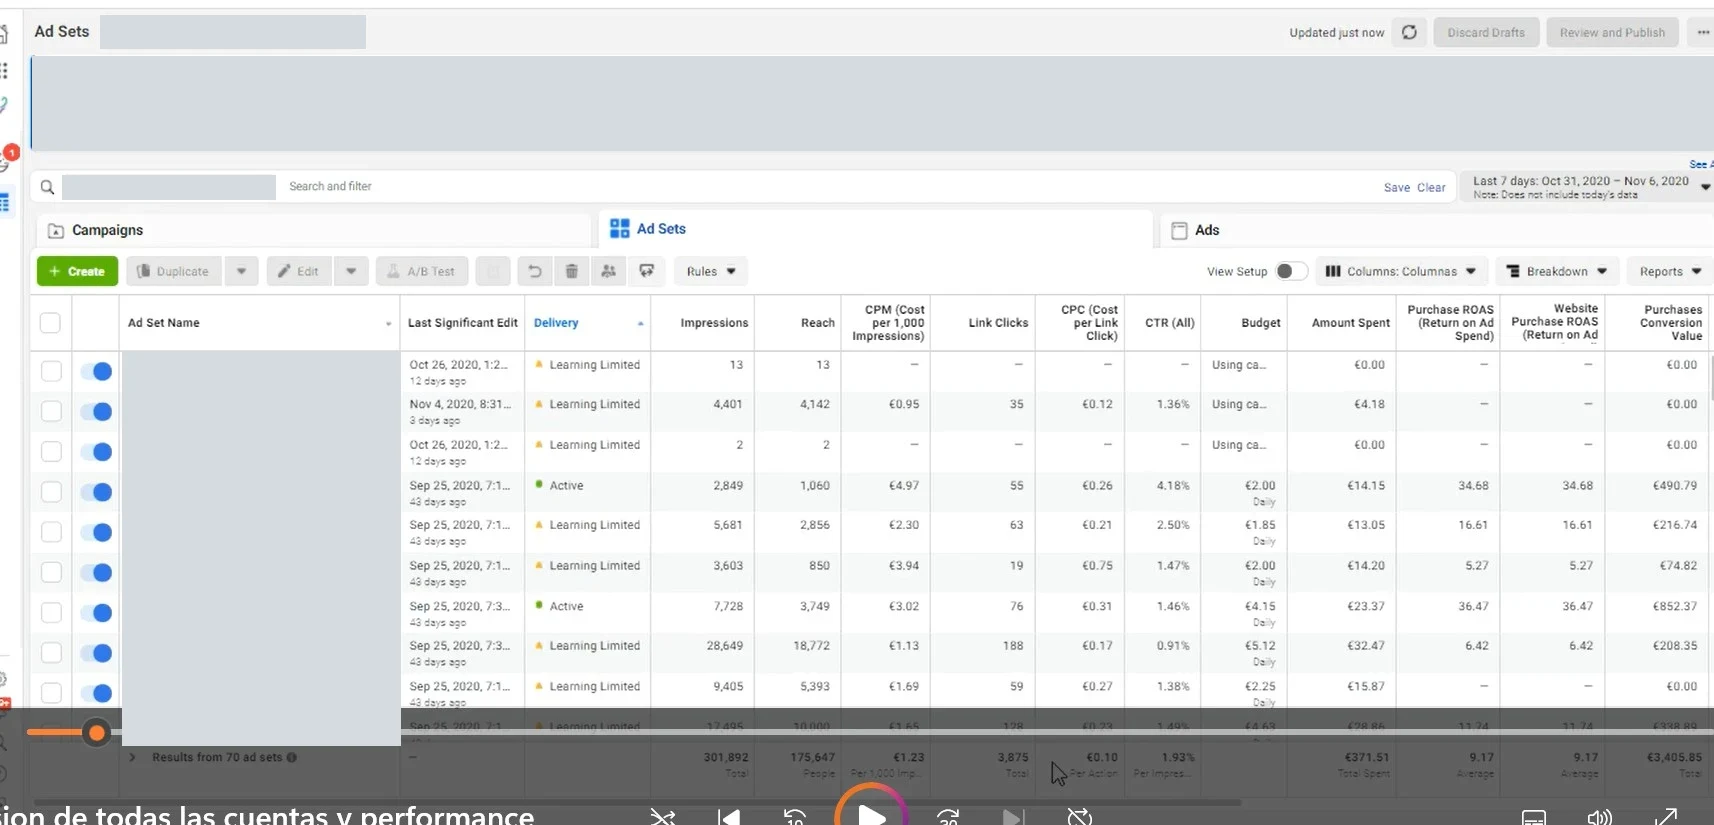This screenshot has width=1714, height=825.
Task: Open the Edit dropdown arrow
Action: (x=351, y=271)
